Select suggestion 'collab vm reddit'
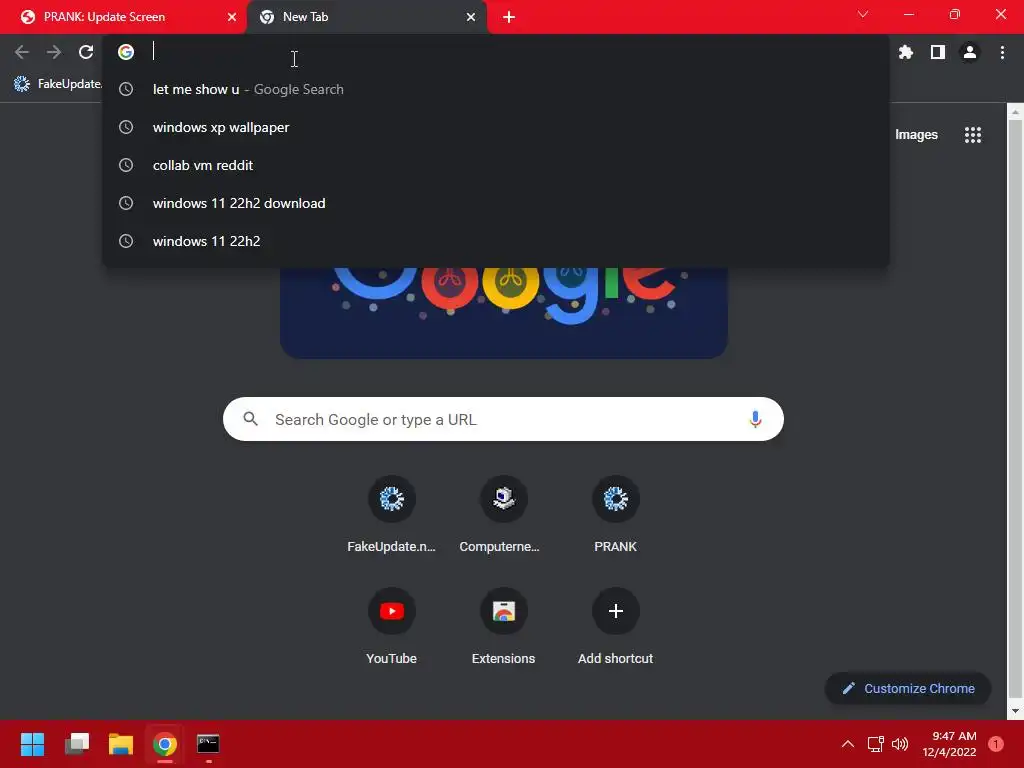 click(496, 165)
